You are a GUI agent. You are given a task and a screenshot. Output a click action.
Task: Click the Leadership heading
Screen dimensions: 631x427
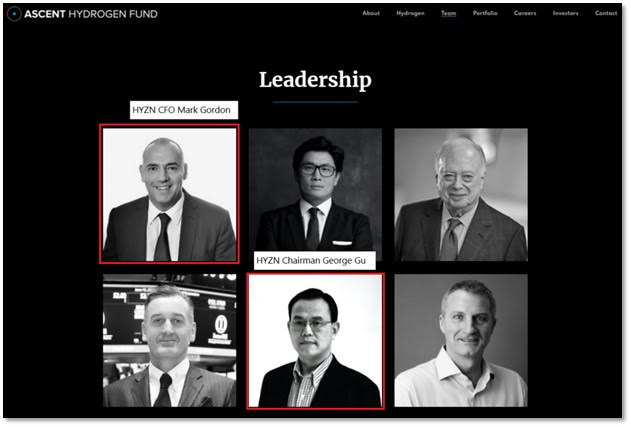(x=315, y=80)
